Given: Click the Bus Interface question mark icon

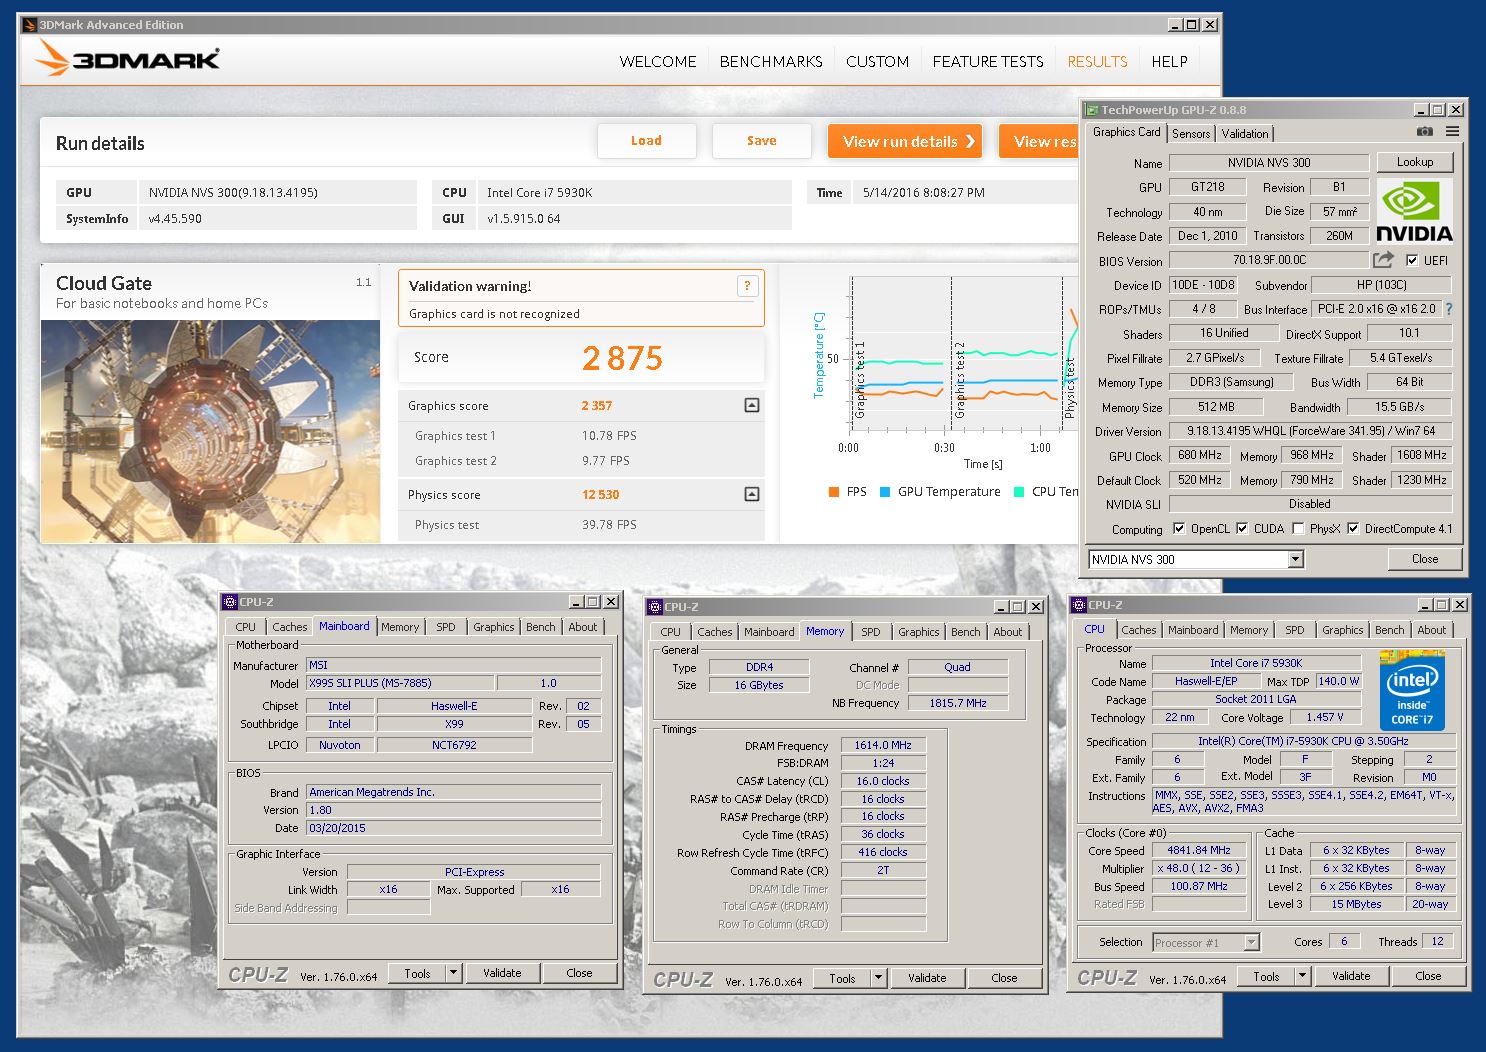Looking at the screenshot, I should click(1448, 309).
